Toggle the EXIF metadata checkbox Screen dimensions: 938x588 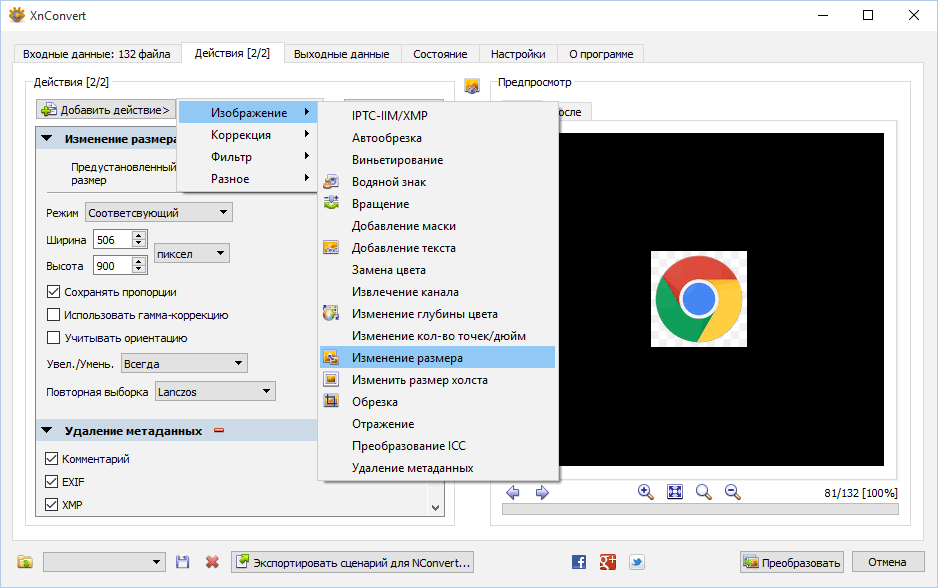coord(52,482)
